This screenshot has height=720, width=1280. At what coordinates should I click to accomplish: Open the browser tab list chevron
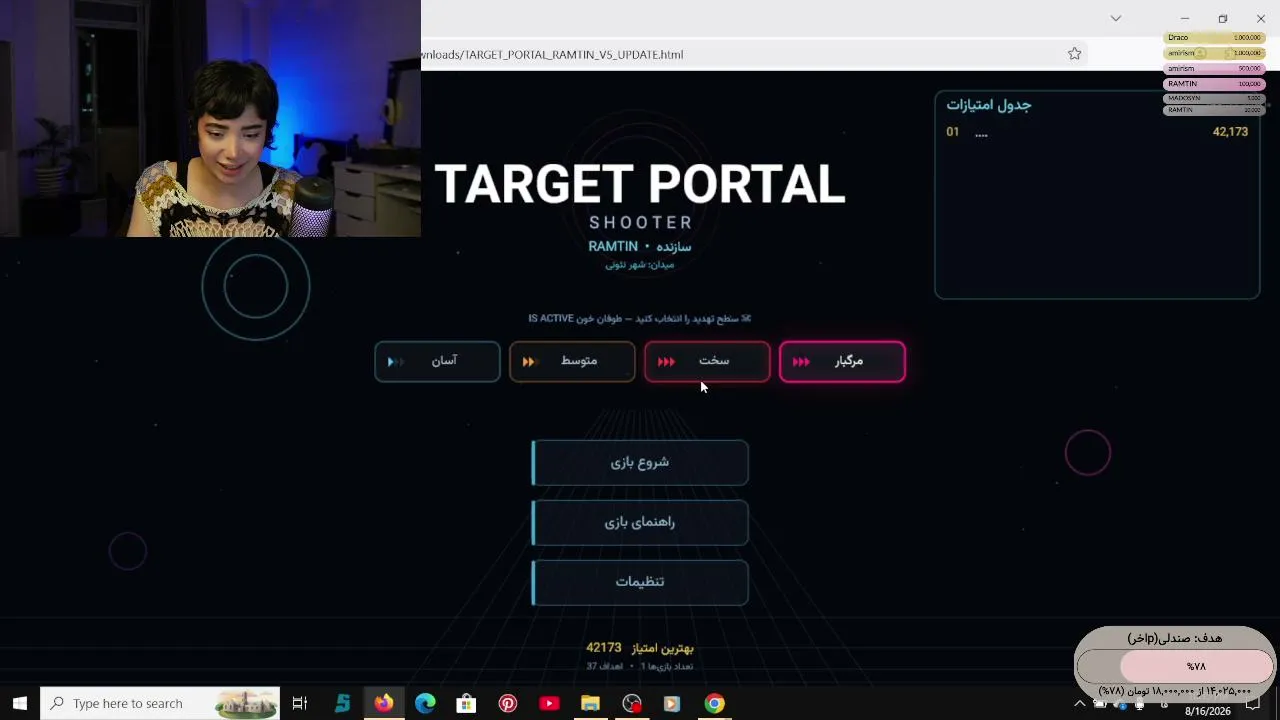pyautogui.click(x=1116, y=18)
